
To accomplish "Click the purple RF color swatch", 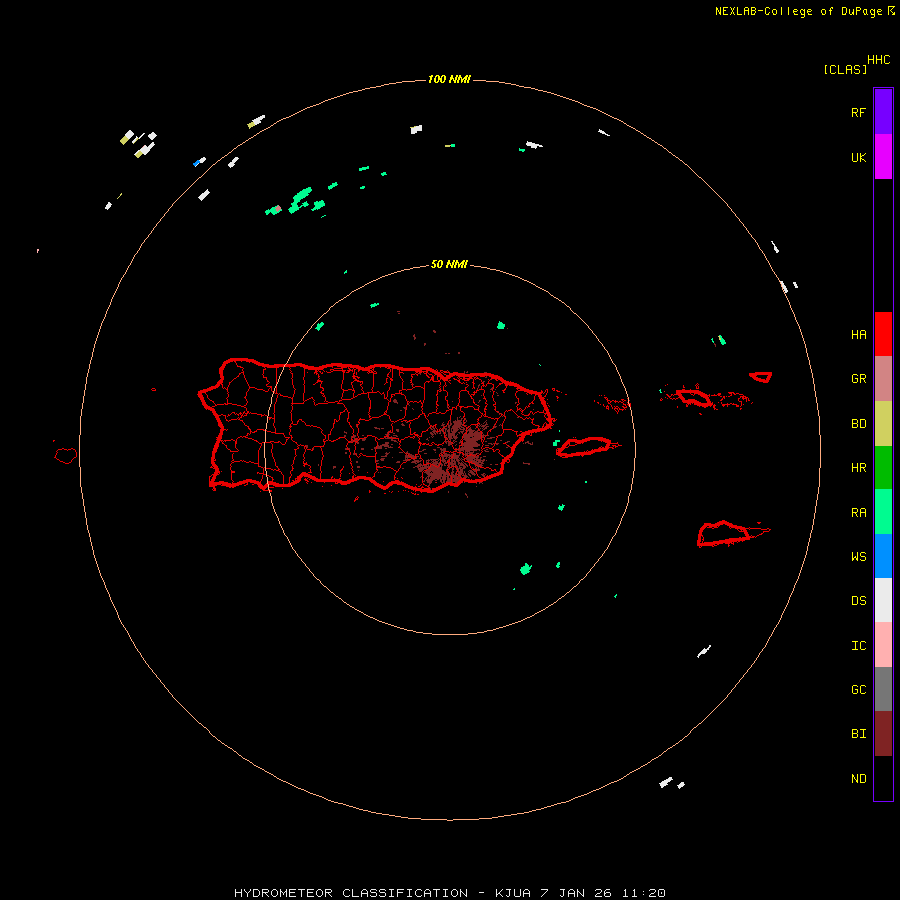I will 883,111.
